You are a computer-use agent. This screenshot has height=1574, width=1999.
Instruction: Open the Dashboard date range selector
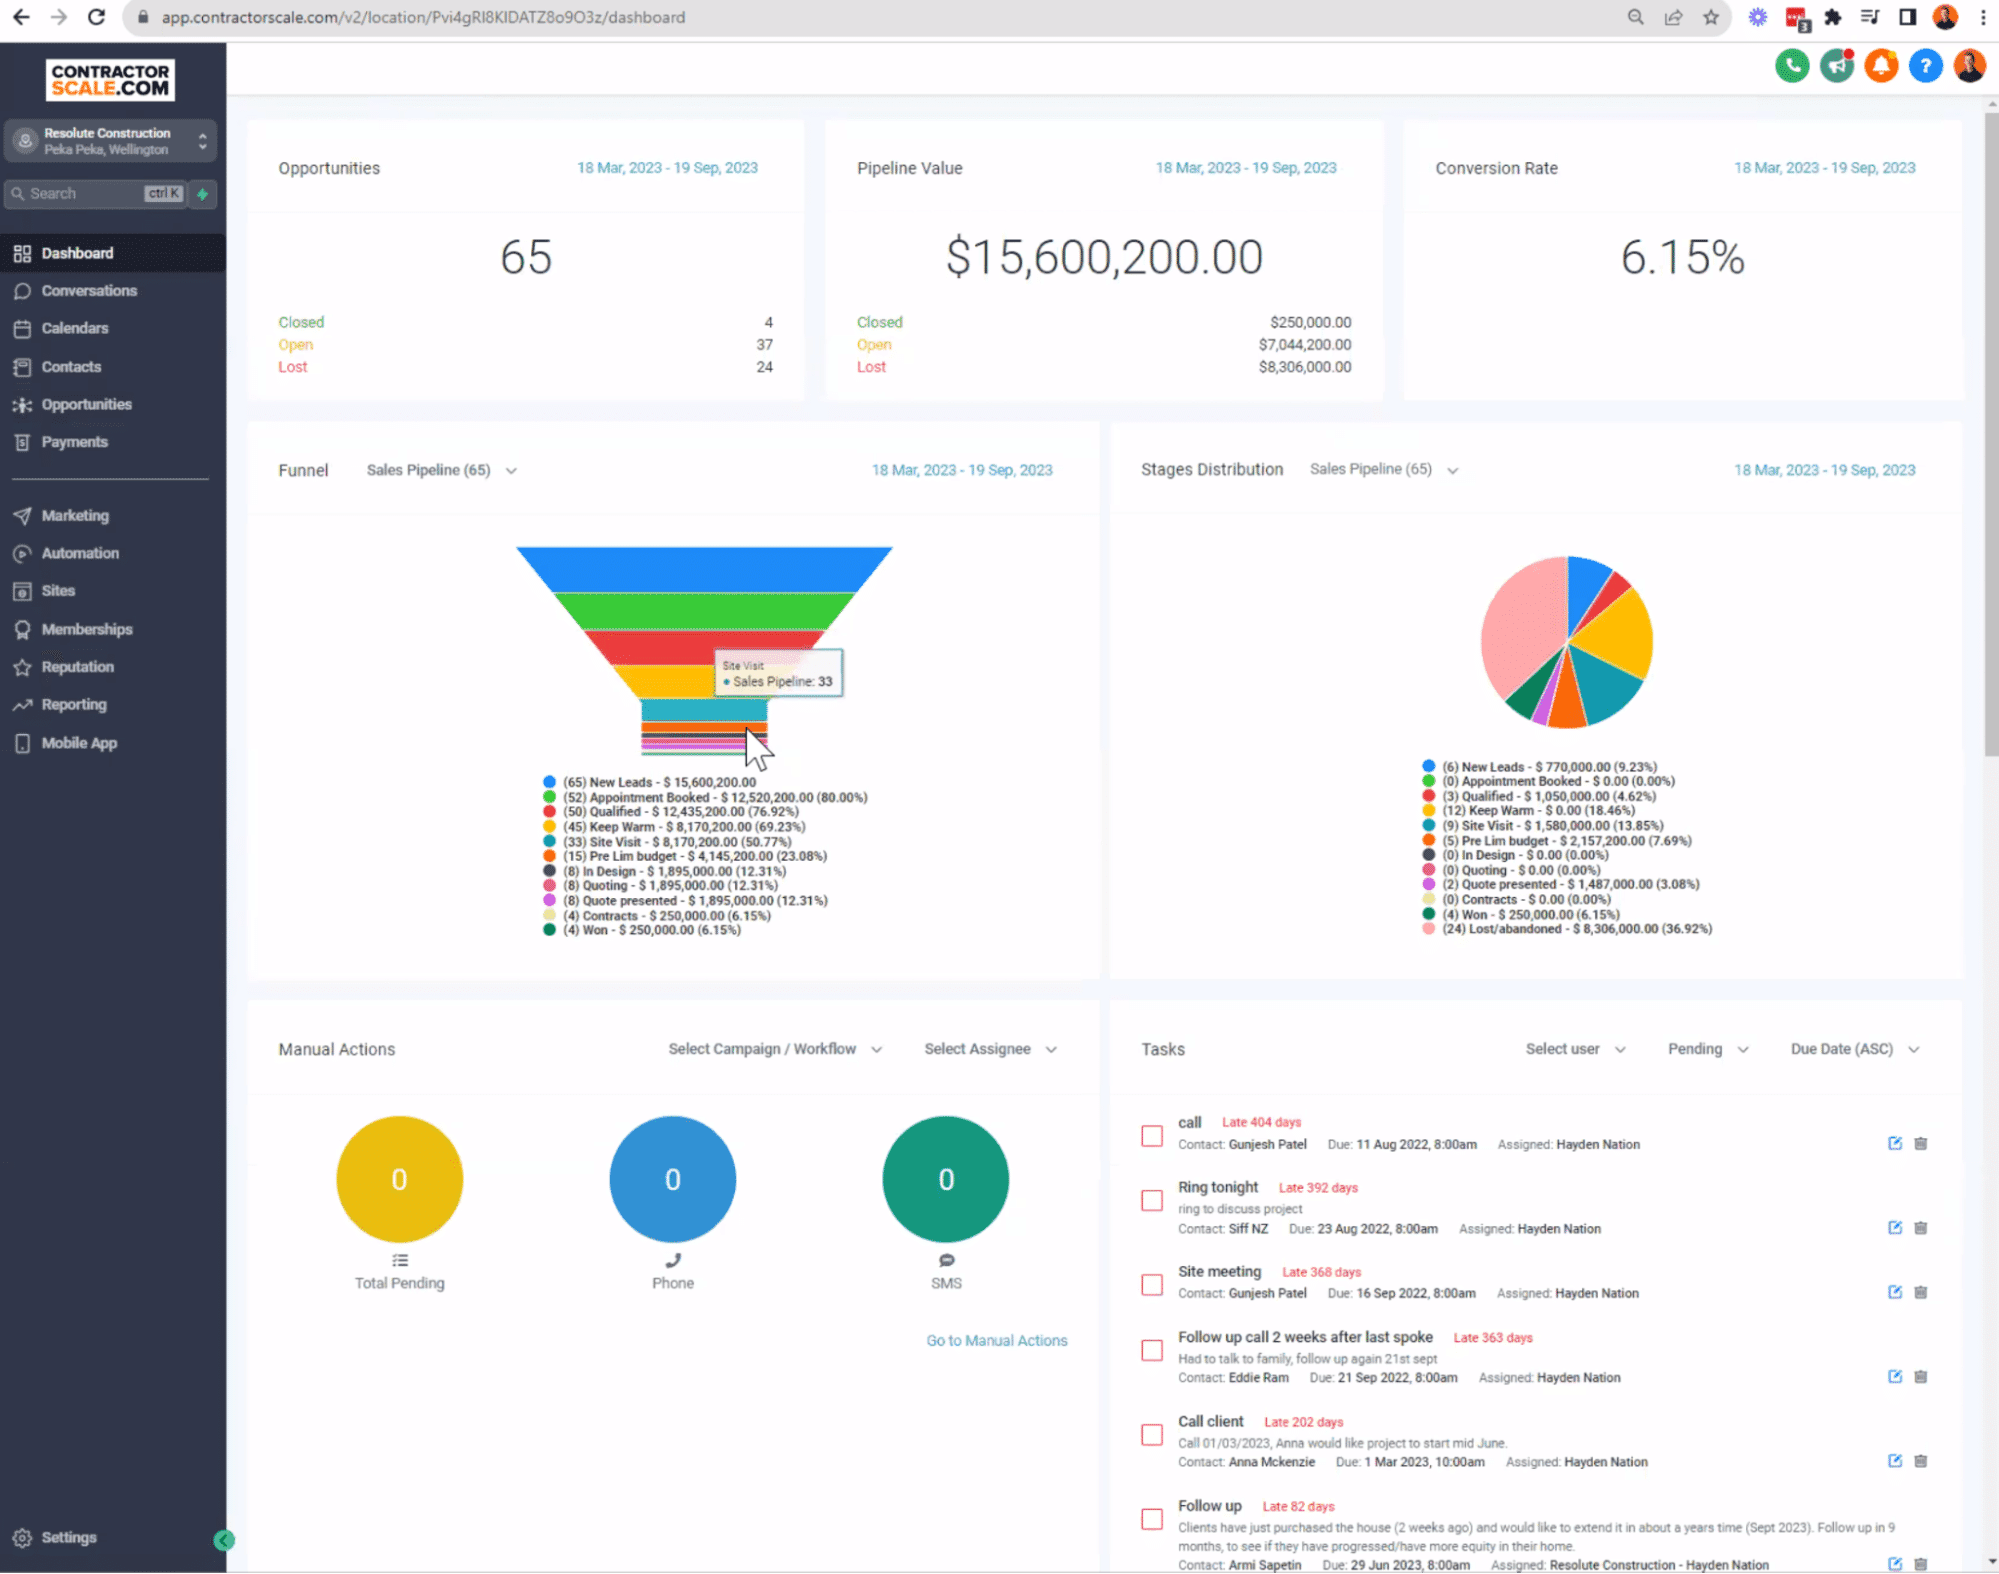pyautogui.click(x=668, y=168)
